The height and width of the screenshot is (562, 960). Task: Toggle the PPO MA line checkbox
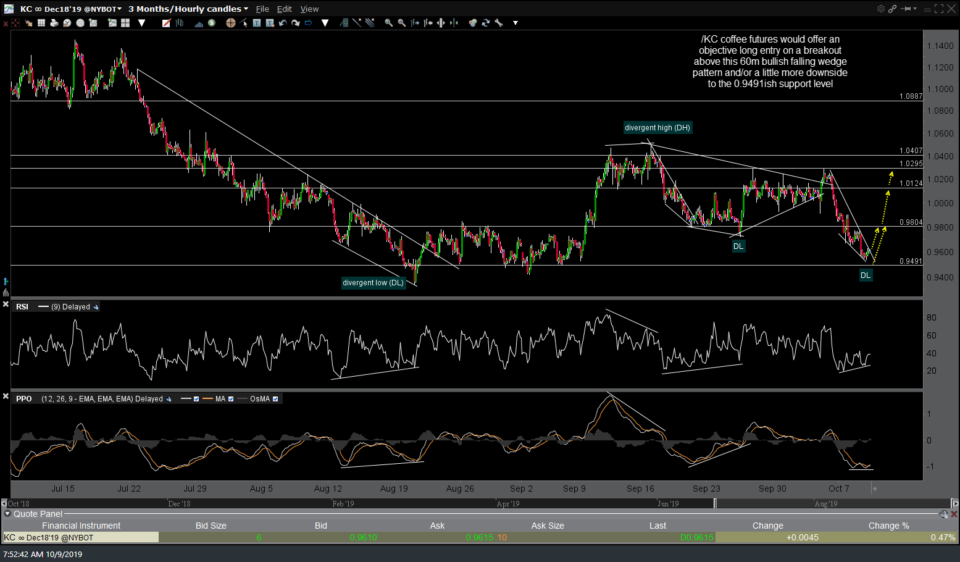231,399
